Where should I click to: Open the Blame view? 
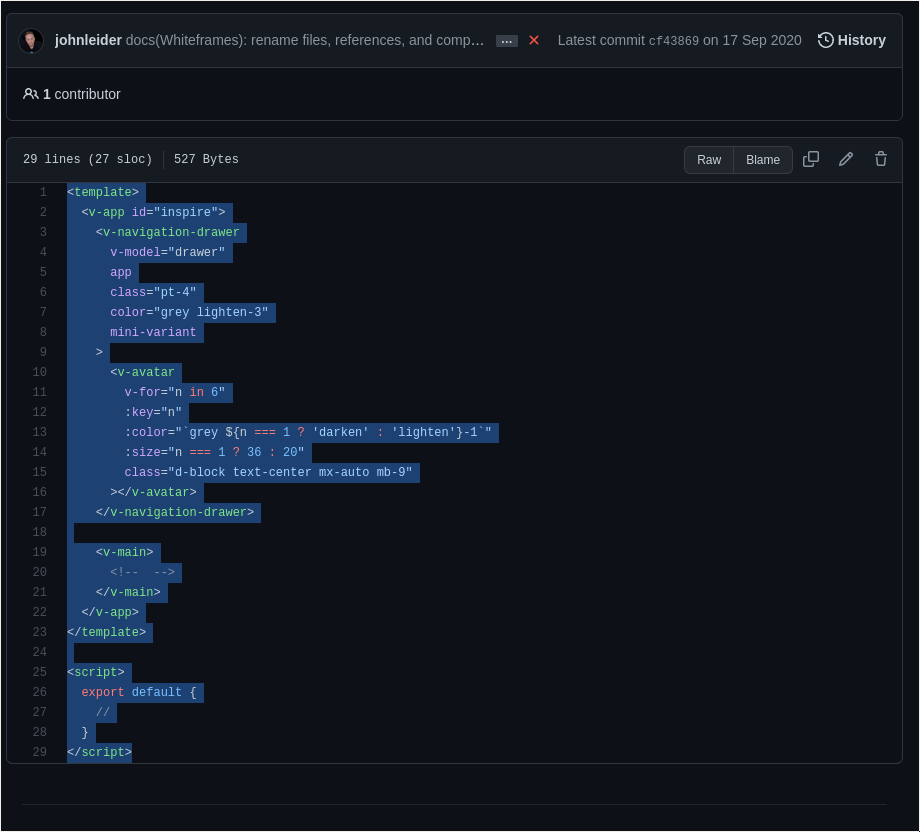[x=763, y=160]
